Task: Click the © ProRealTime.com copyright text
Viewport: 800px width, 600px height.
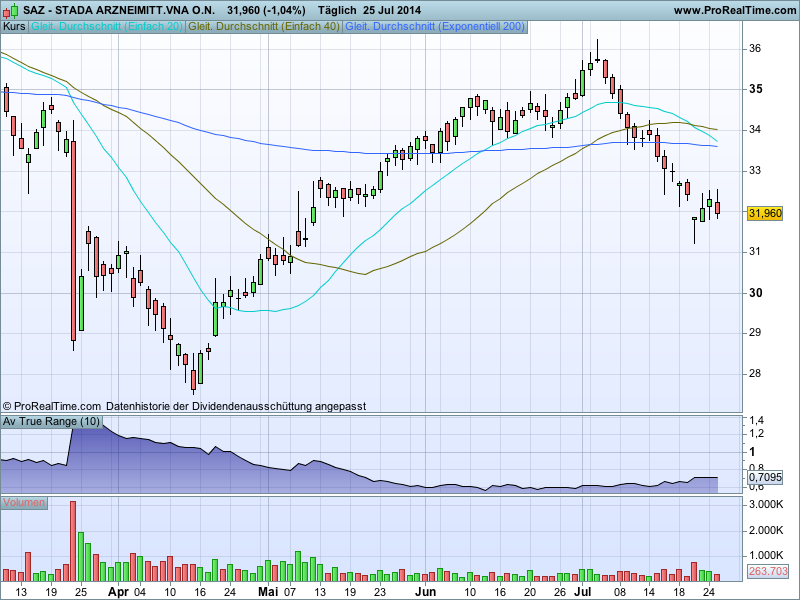Action: 52,407
